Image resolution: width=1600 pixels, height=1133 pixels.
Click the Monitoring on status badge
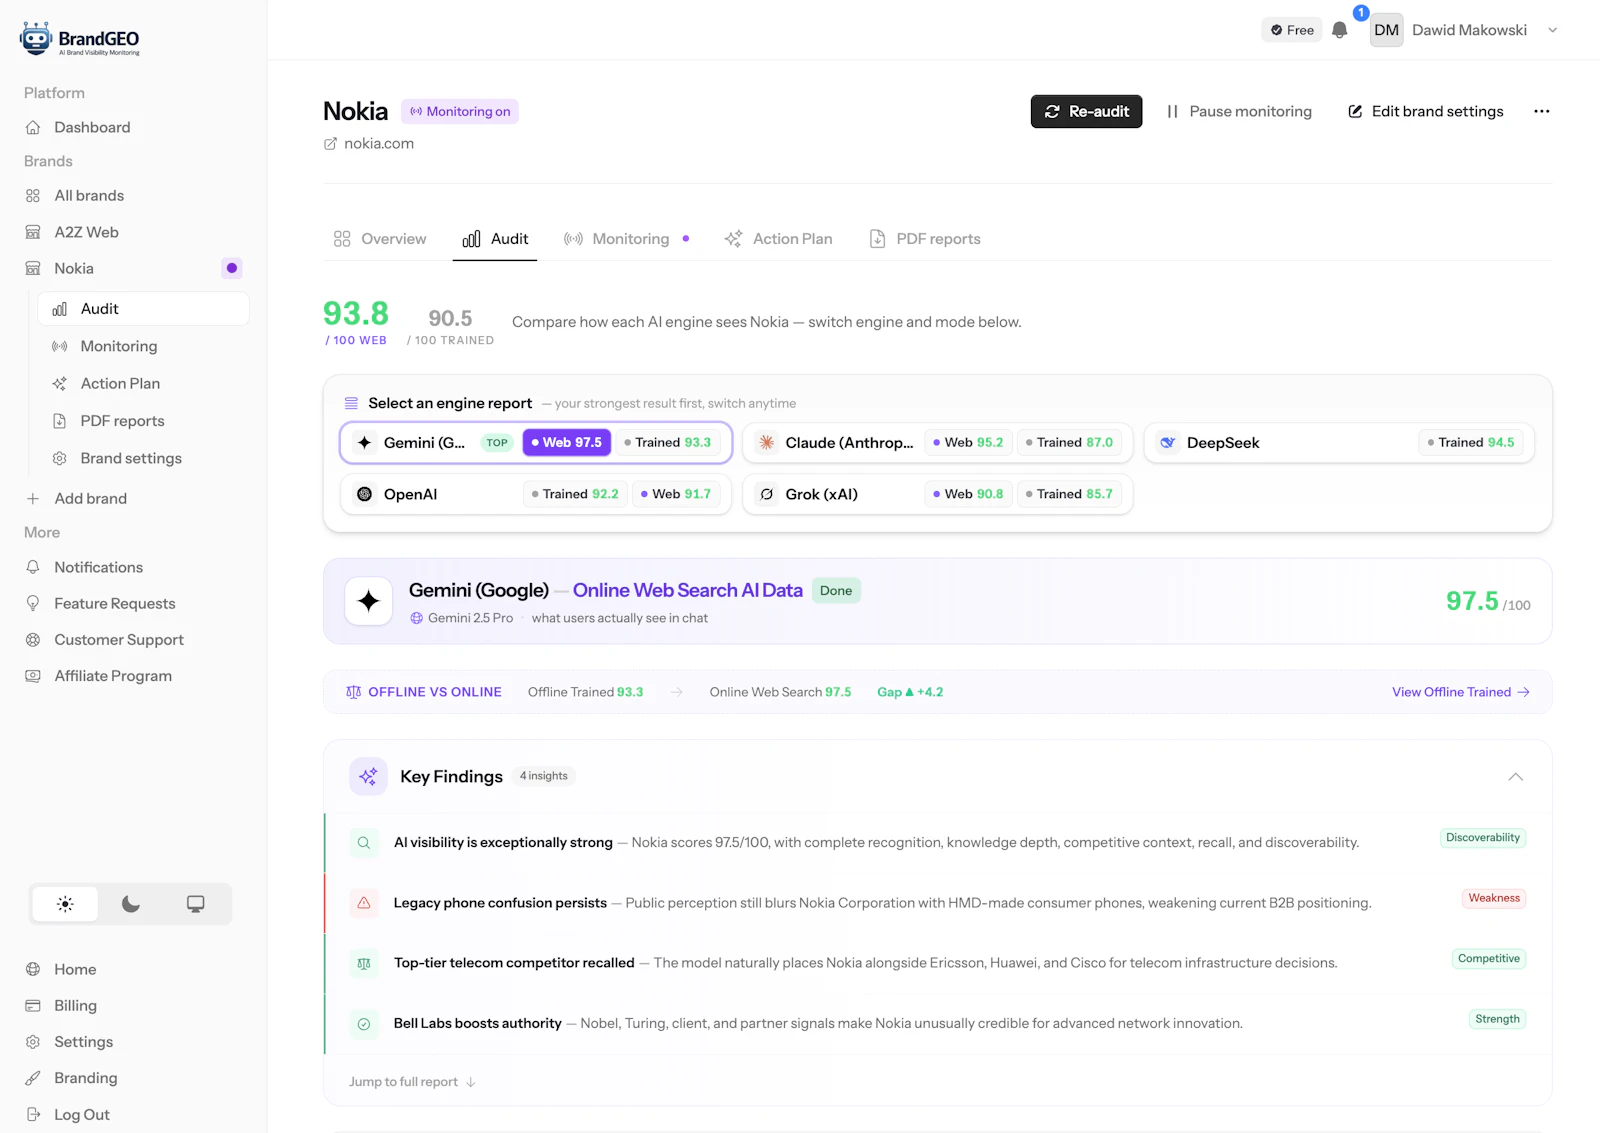click(x=460, y=111)
